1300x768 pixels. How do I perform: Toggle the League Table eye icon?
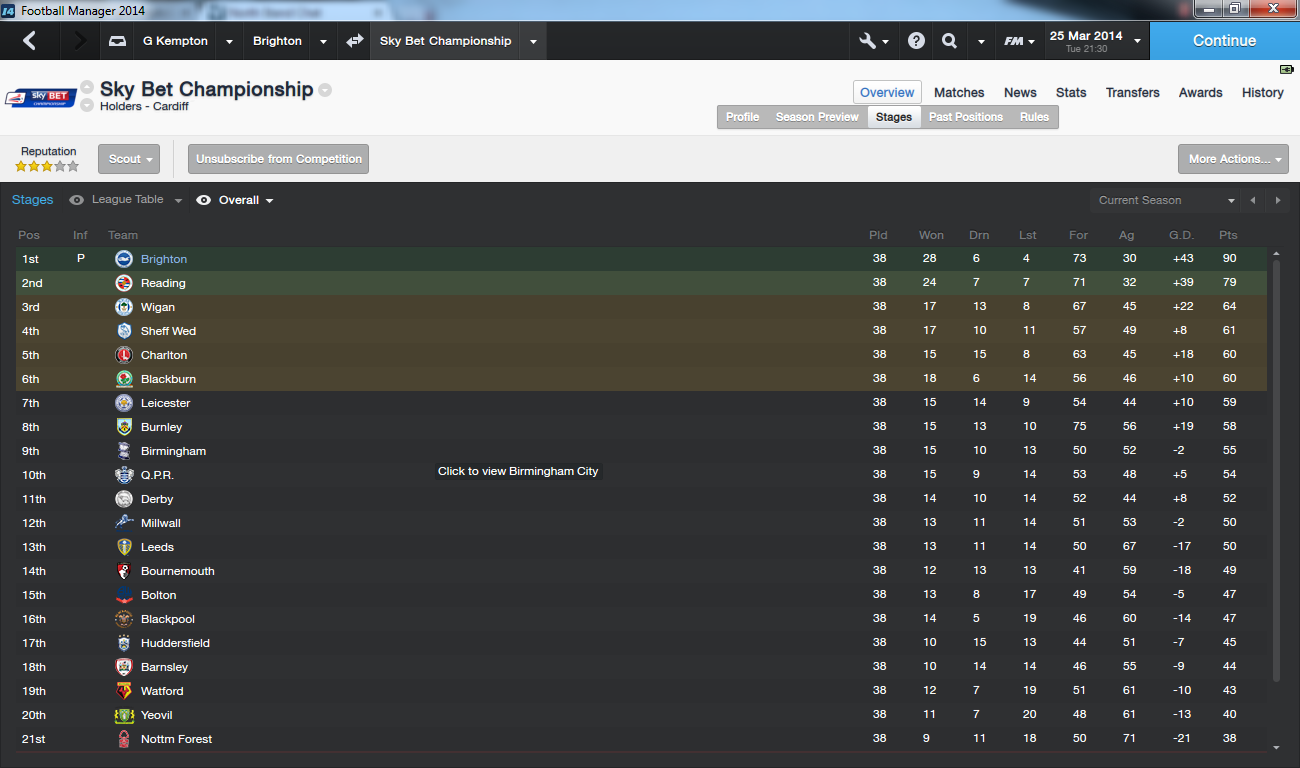(77, 200)
